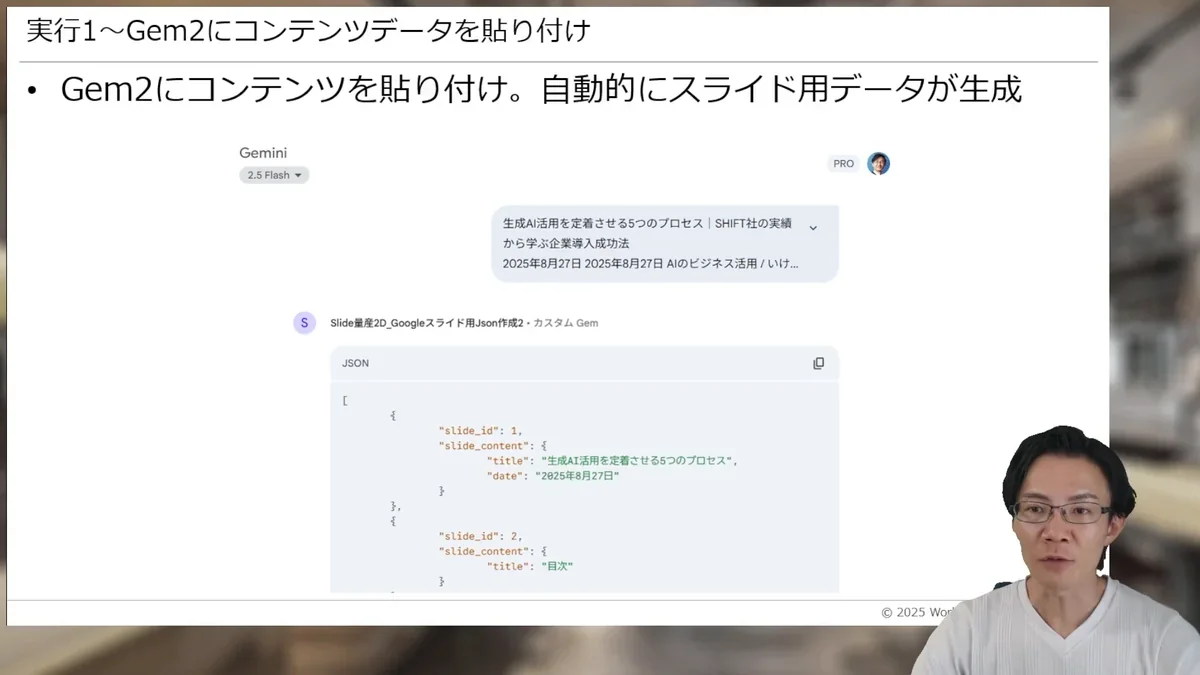Image resolution: width=1200 pixels, height=675 pixels.
Task: Open the 2.5 Flash model dropdown
Action: click(x=274, y=175)
